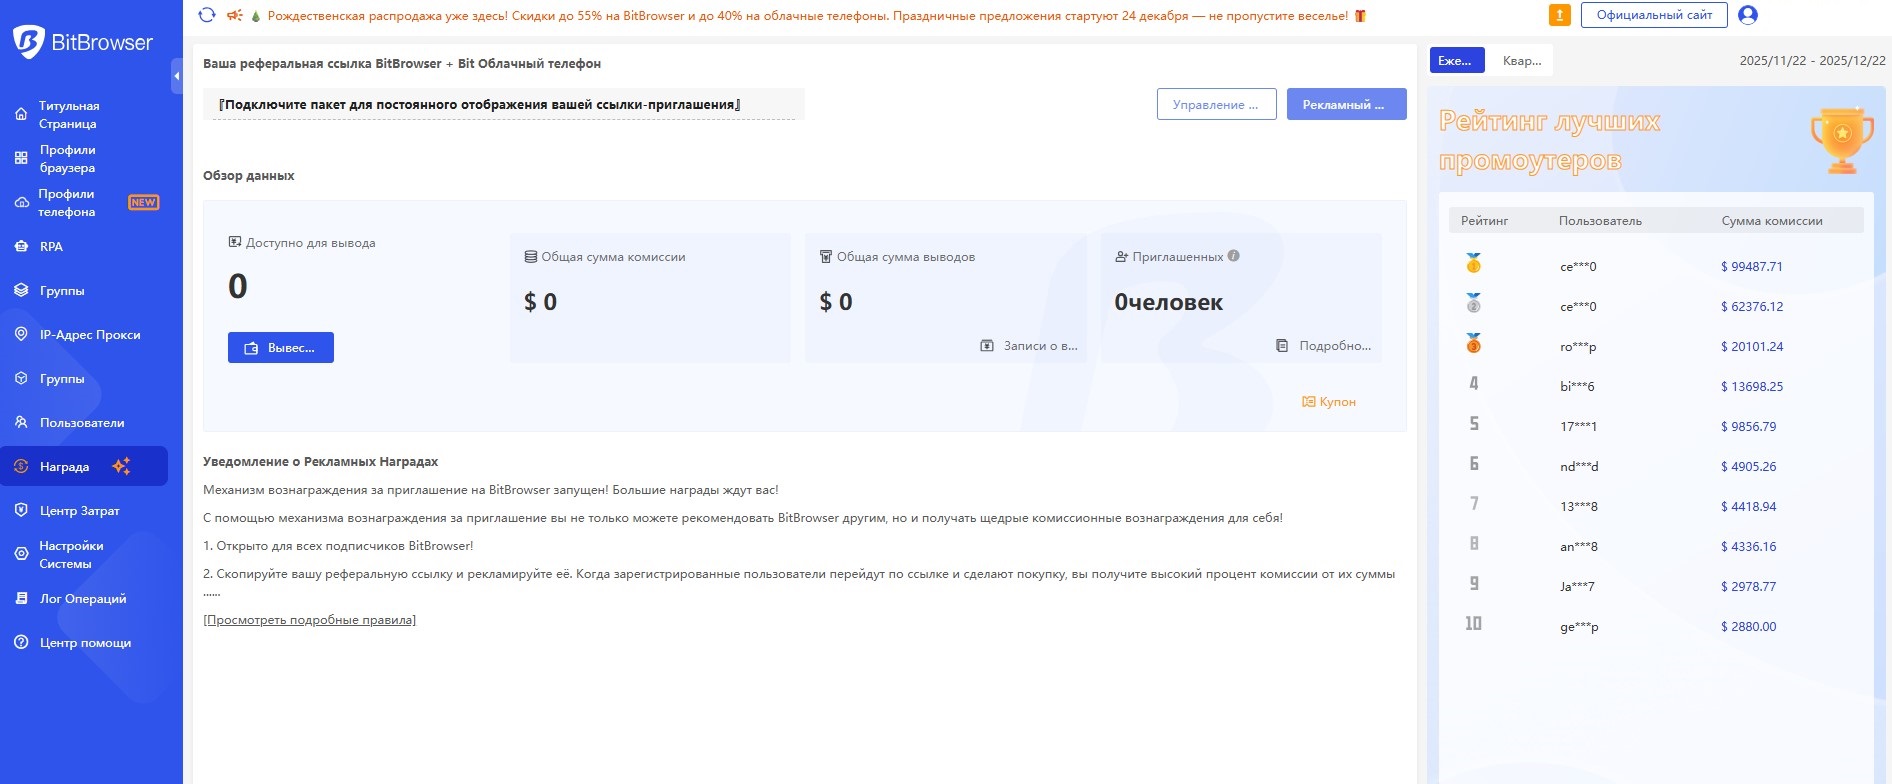1892x784 pixels.
Task: Switch to the Квар... ranking tab
Action: pyautogui.click(x=1521, y=61)
